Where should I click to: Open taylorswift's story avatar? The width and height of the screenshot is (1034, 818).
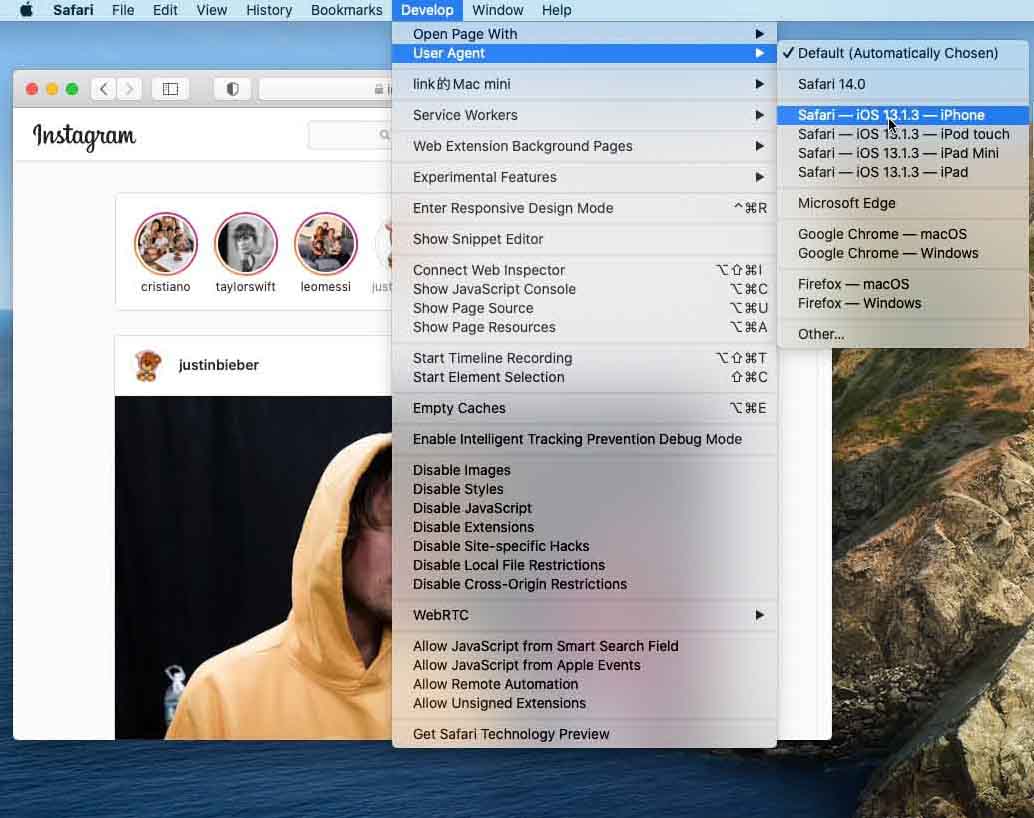click(x=246, y=243)
